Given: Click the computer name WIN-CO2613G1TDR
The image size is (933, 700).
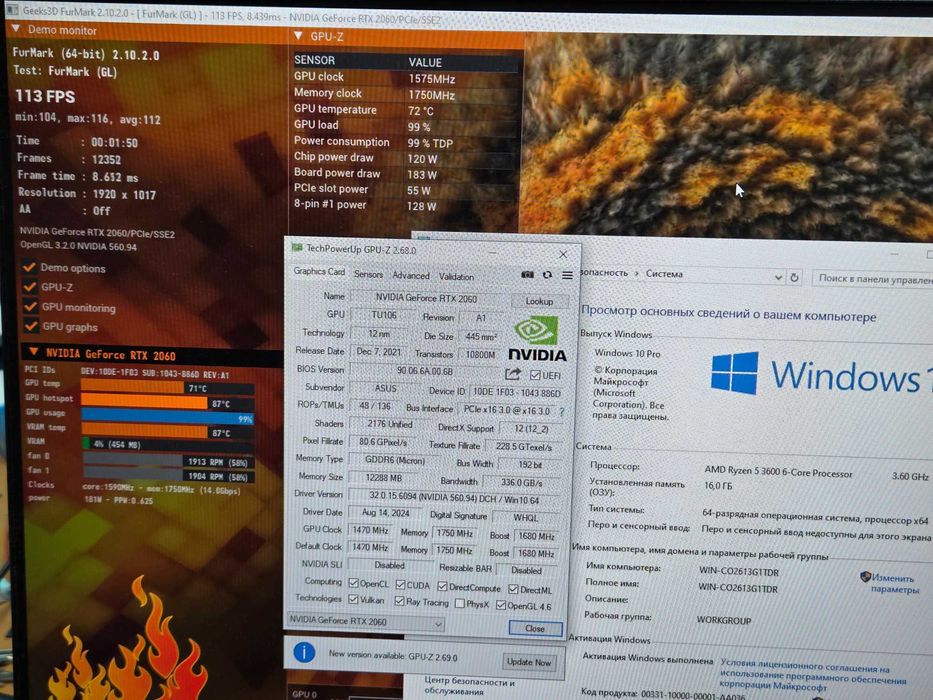Looking at the screenshot, I should coord(738,571).
